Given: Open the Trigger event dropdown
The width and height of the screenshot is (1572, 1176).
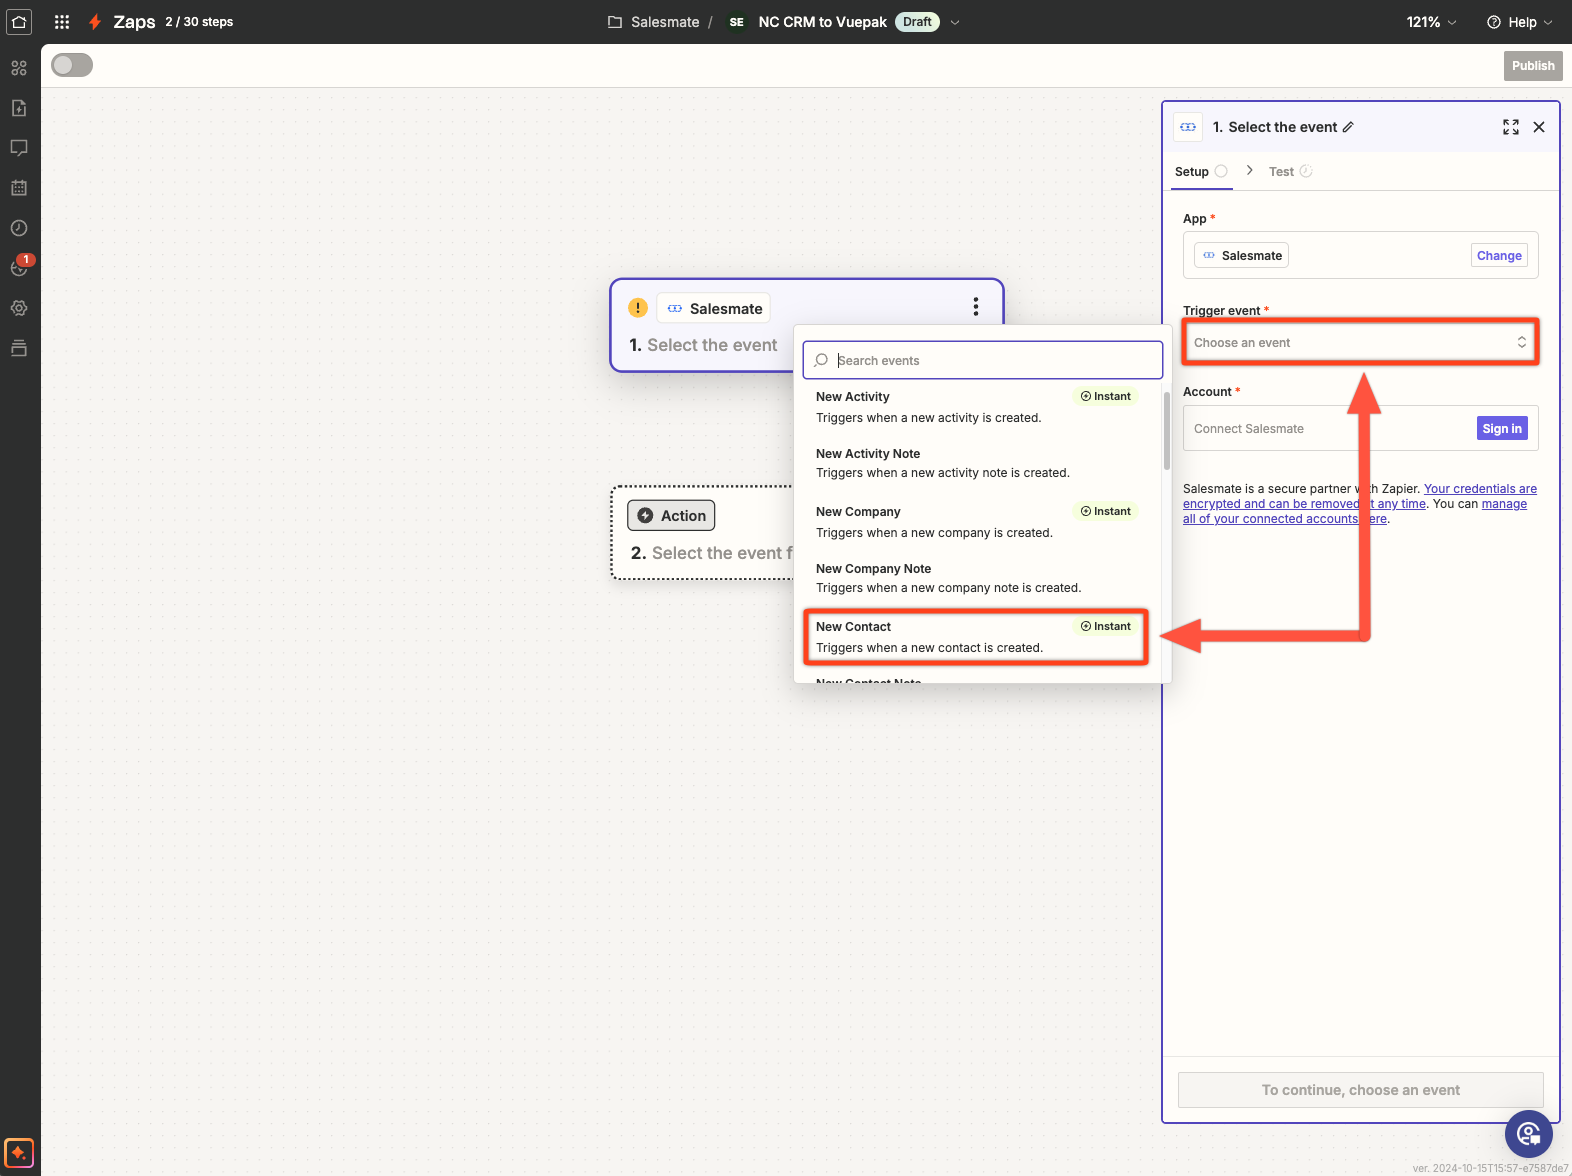Looking at the screenshot, I should [x=1359, y=342].
